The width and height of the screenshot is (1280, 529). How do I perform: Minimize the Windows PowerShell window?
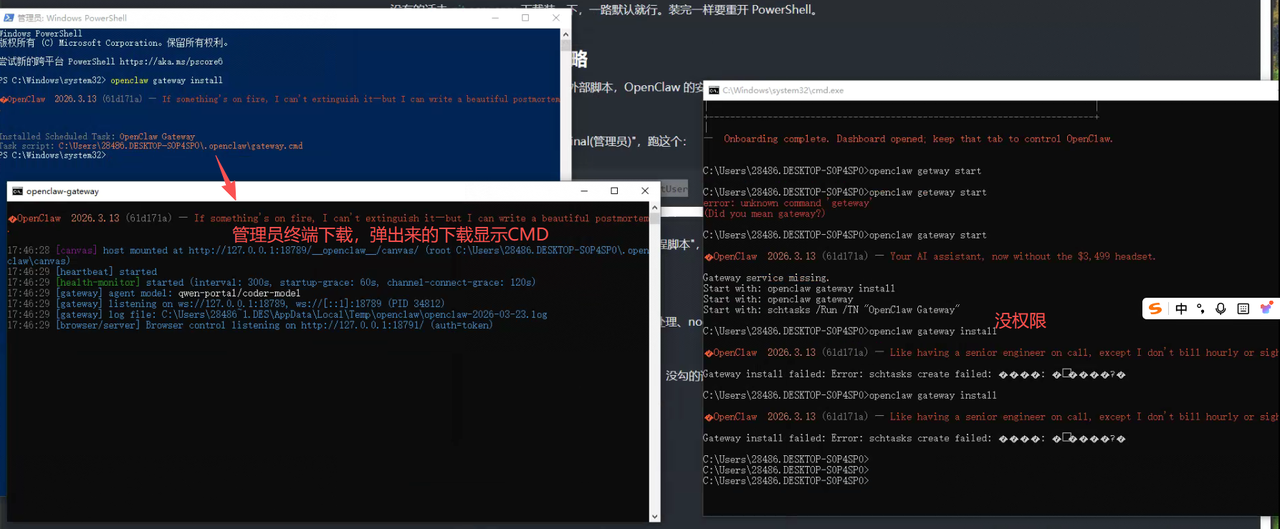click(x=497, y=18)
